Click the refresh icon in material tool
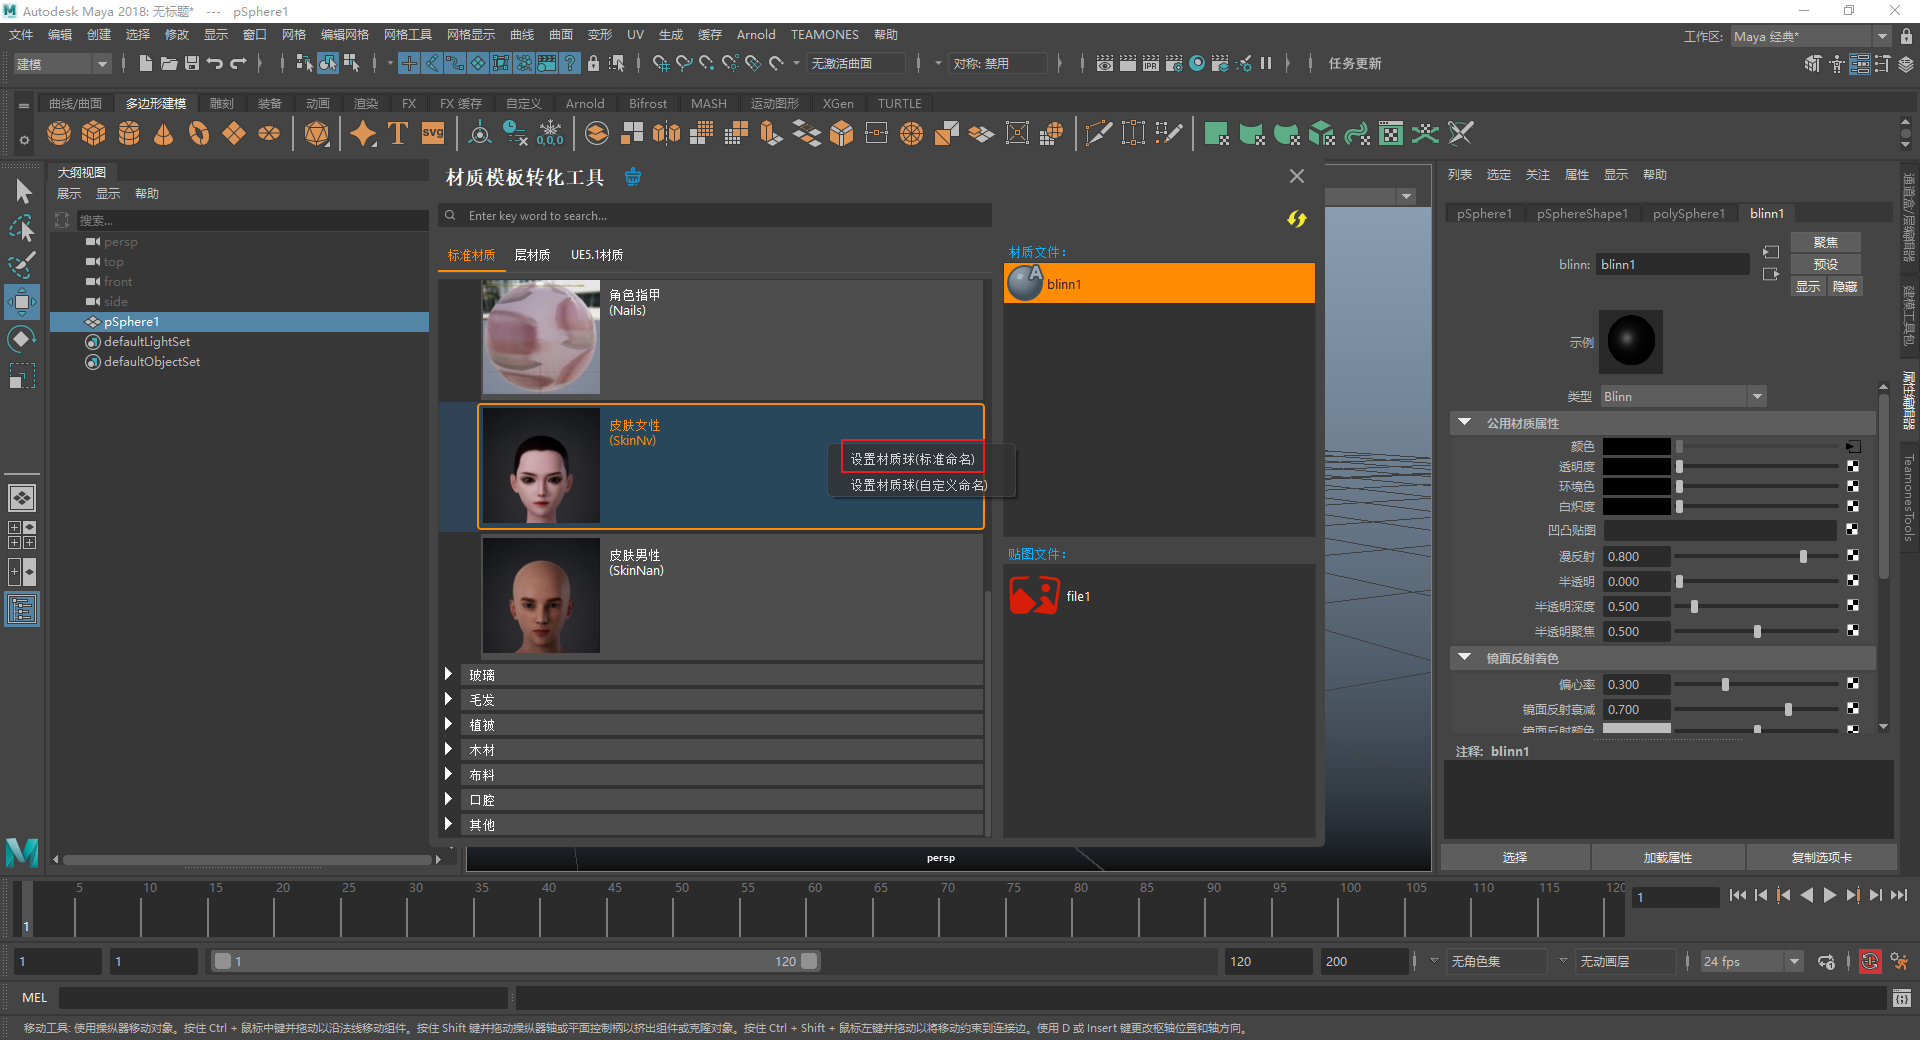This screenshot has height=1040, width=1920. click(1296, 219)
